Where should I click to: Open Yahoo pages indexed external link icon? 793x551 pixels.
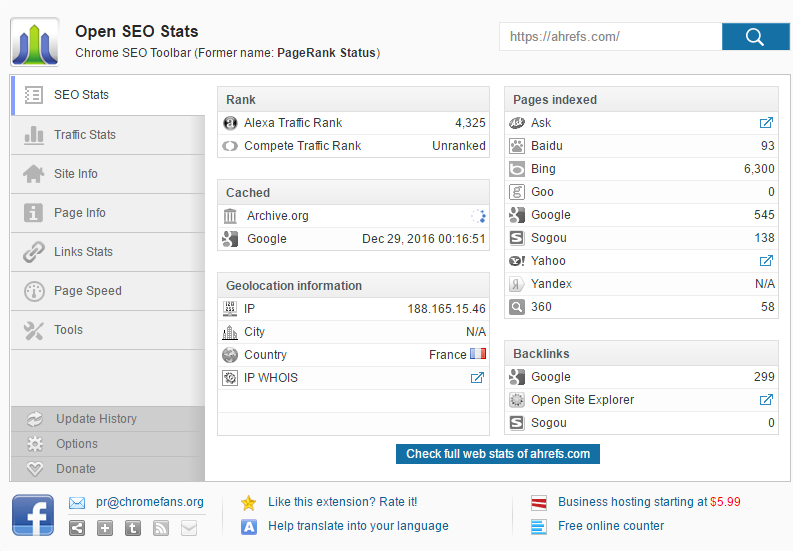(x=766, y=261)
